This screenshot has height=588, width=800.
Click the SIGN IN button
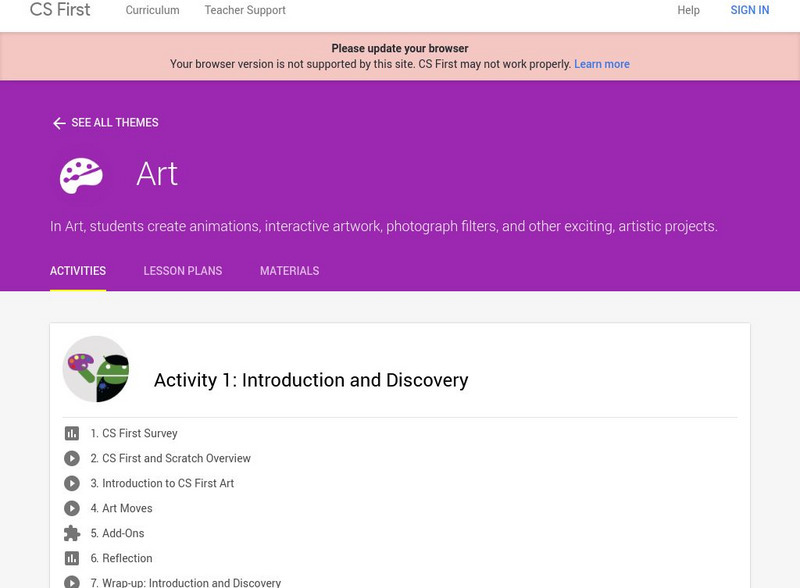click(749, 10)
